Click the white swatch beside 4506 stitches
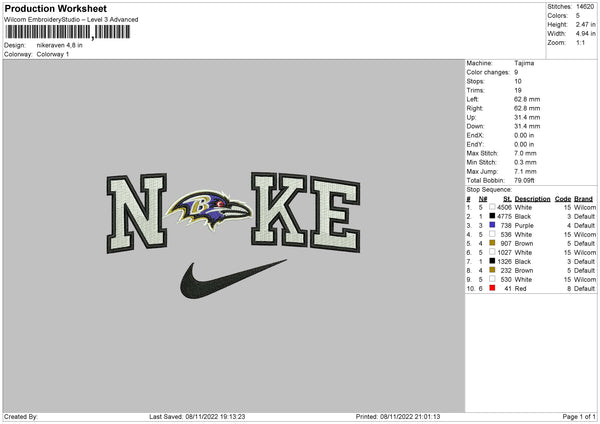 [x=492, y=207]
